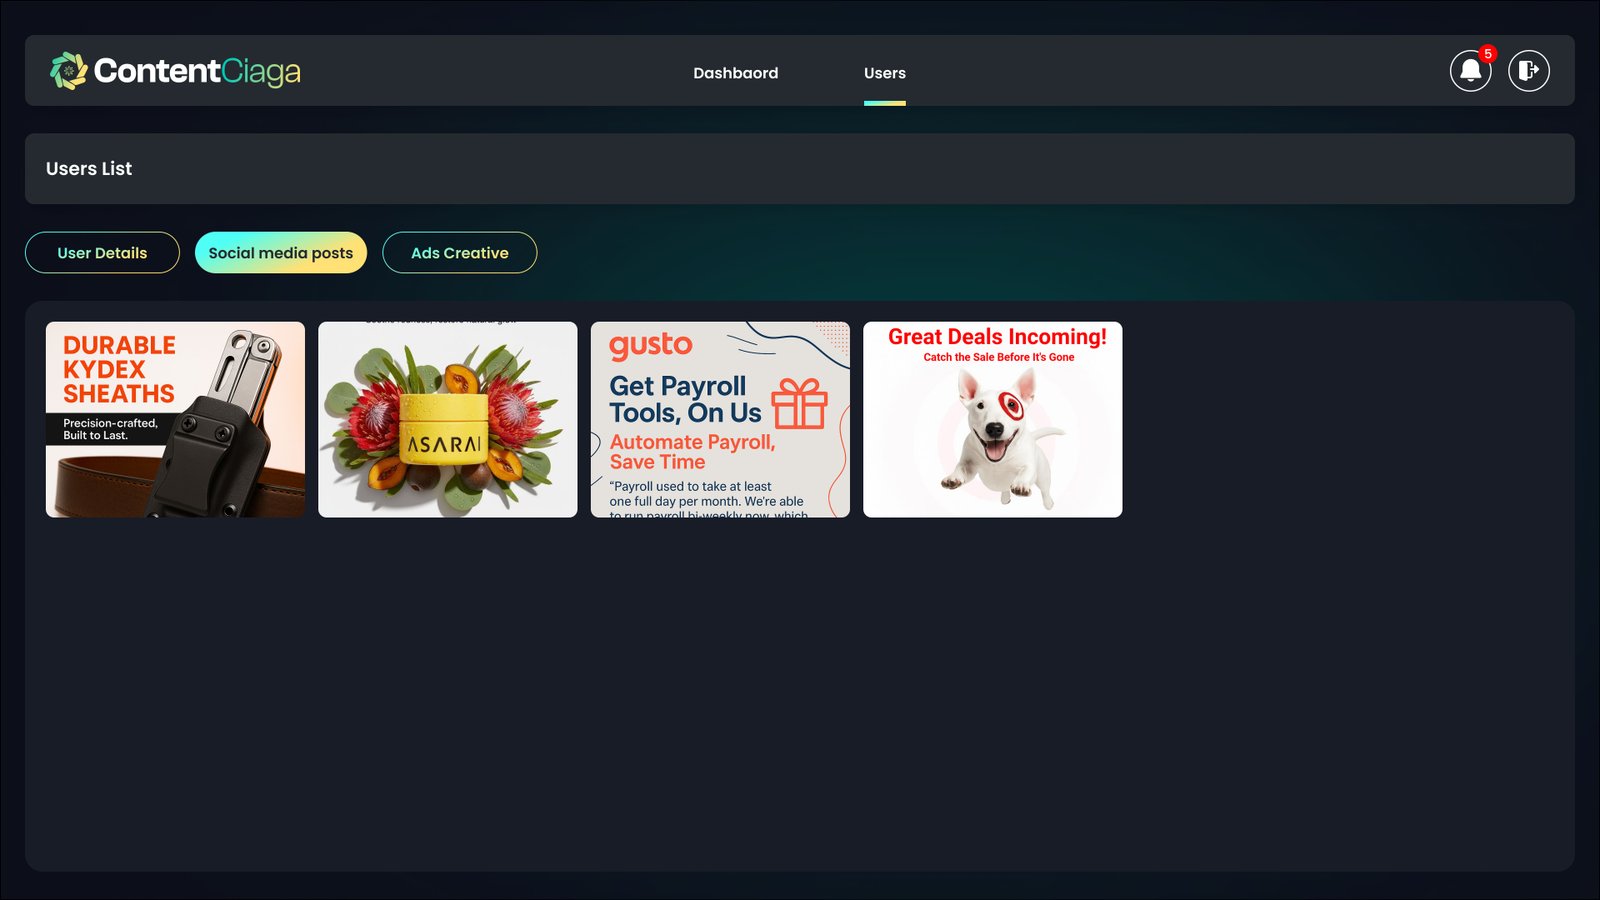
Task: Click the ContentCiaga logo
Action: 175,71
